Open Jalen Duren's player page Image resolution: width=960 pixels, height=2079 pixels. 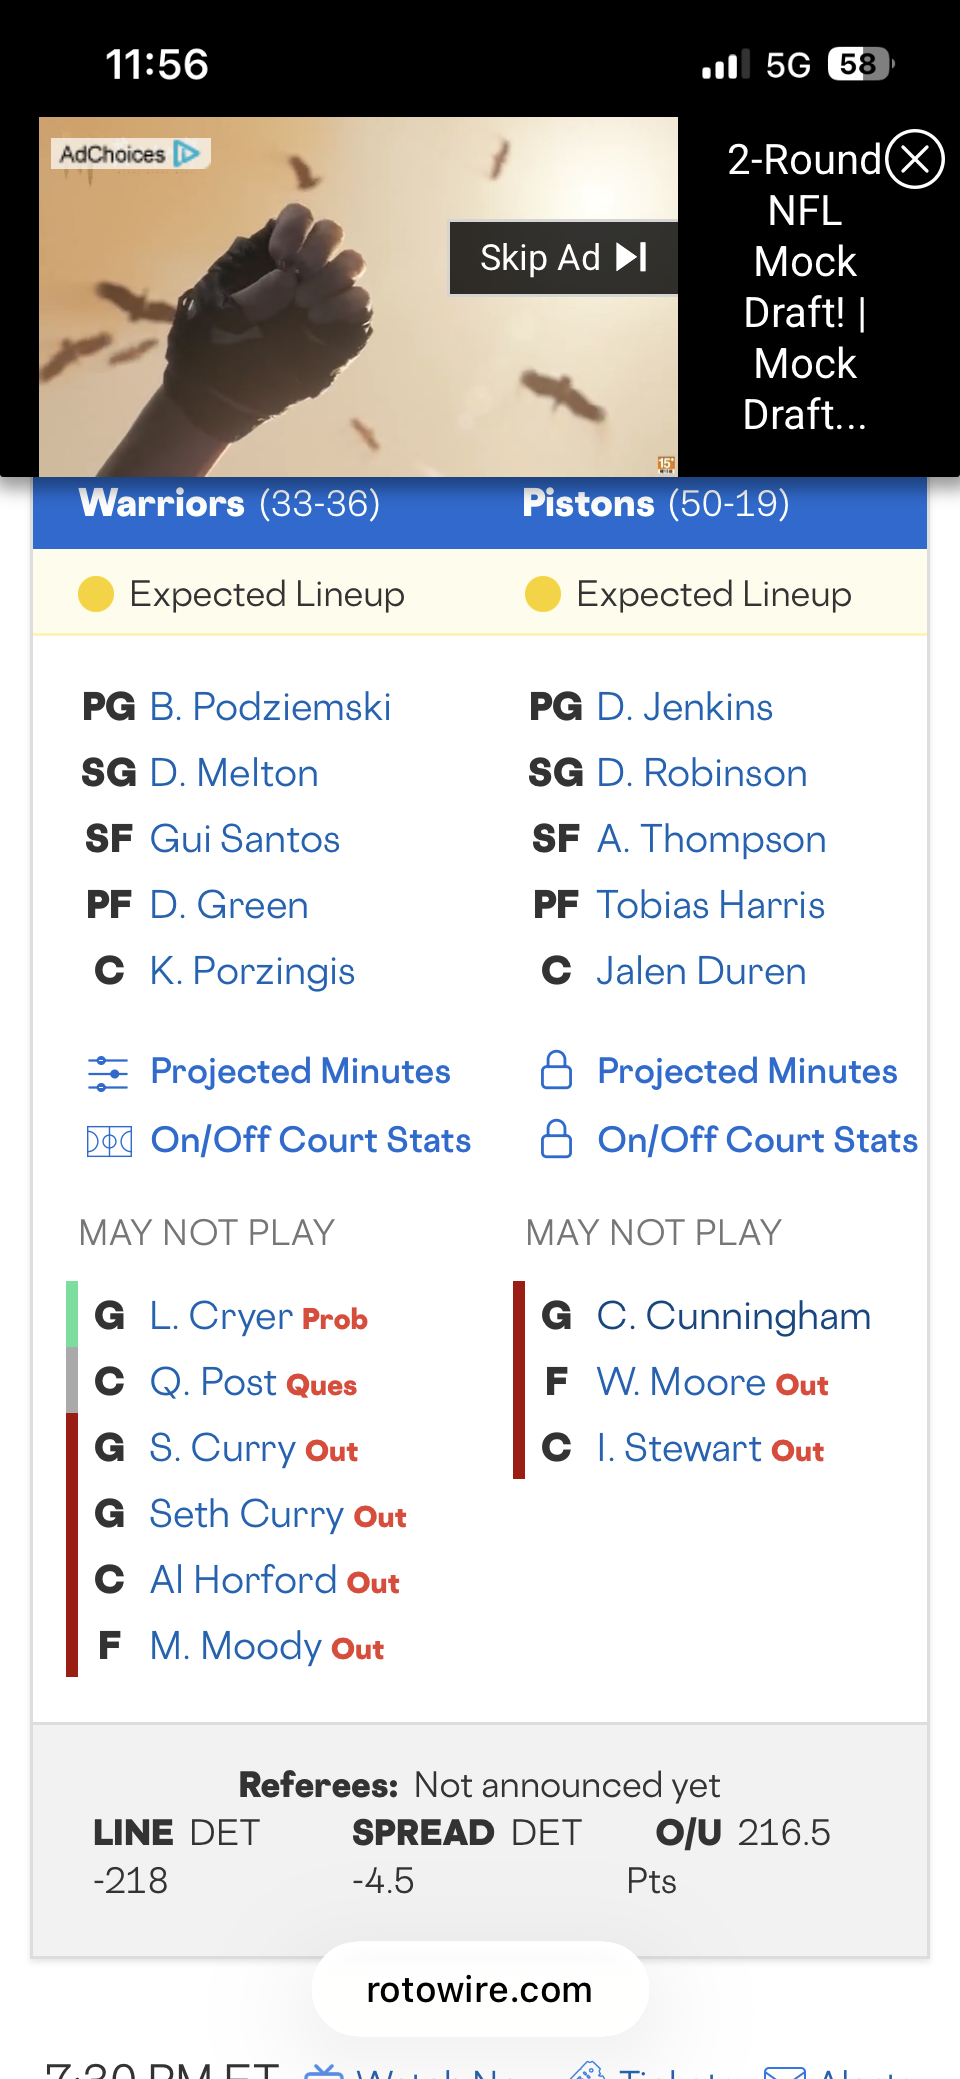(701, 971)
